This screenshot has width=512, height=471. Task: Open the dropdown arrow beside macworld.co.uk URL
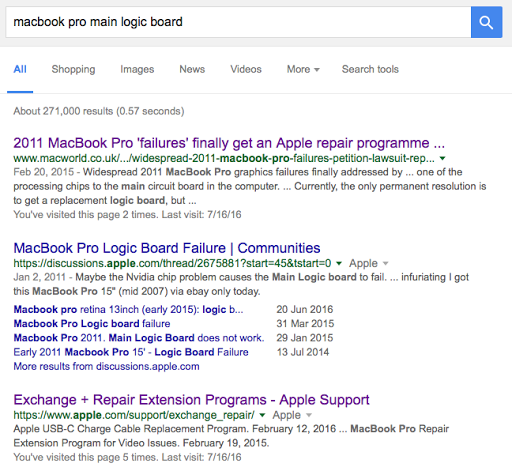coord(442,158)
